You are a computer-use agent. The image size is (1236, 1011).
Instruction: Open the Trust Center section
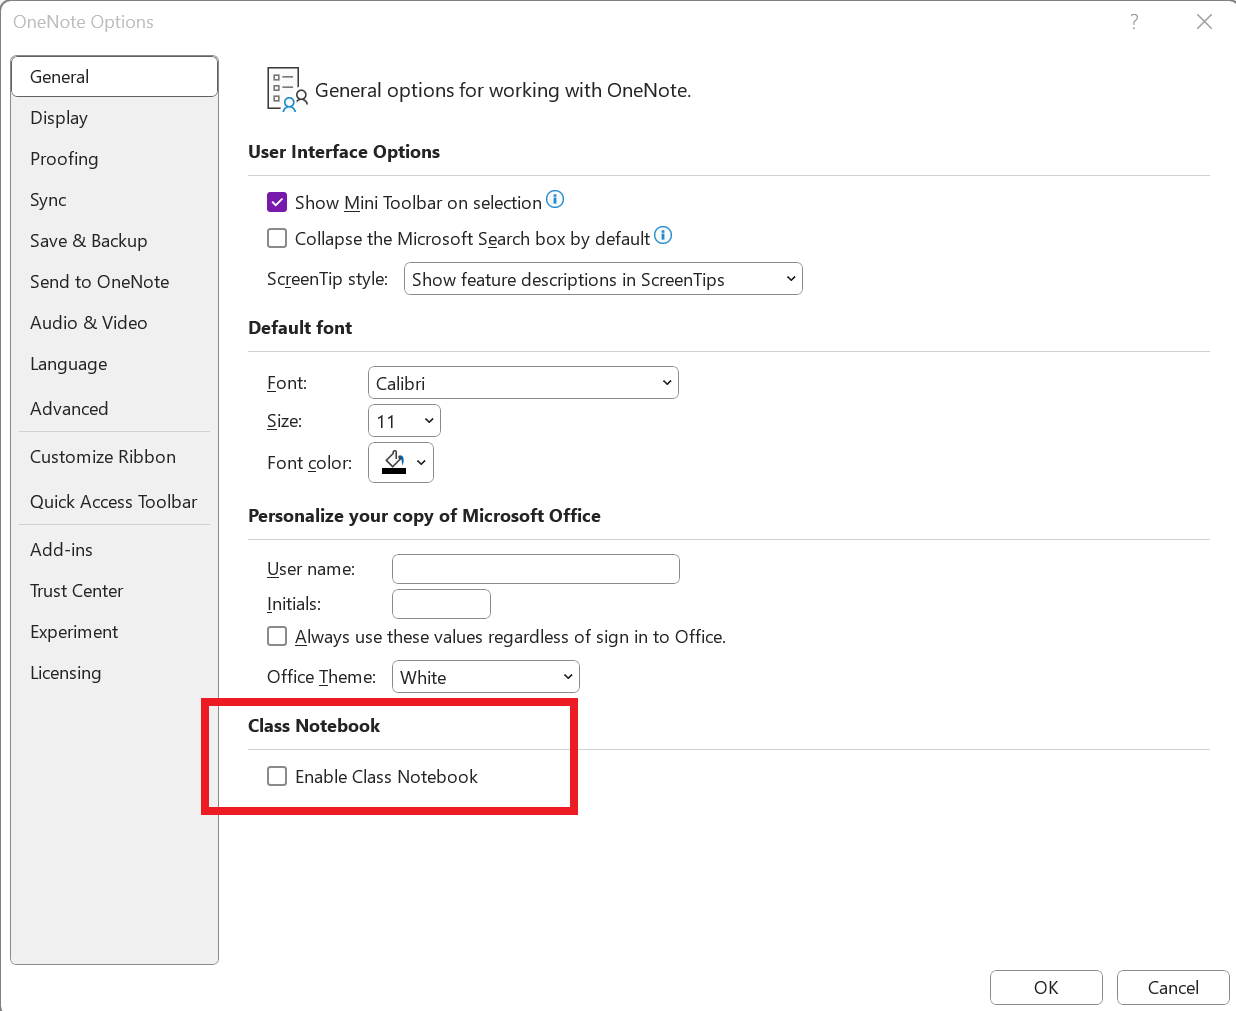77,590
